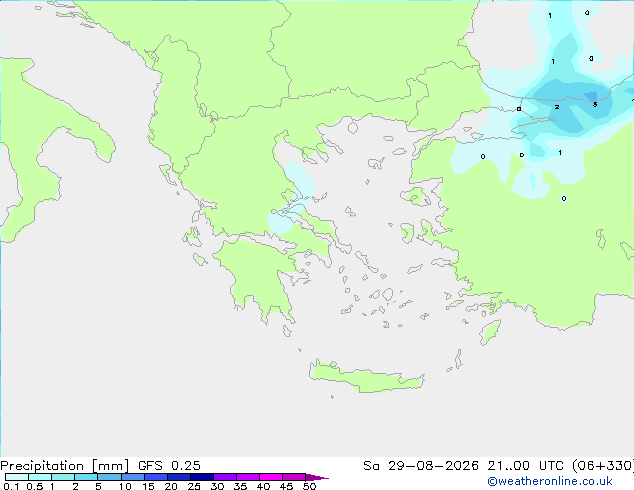Click the 40–45 mm magenta legend swatch
The height and width of the screenshot is (490, 634).
coord(271,477)
